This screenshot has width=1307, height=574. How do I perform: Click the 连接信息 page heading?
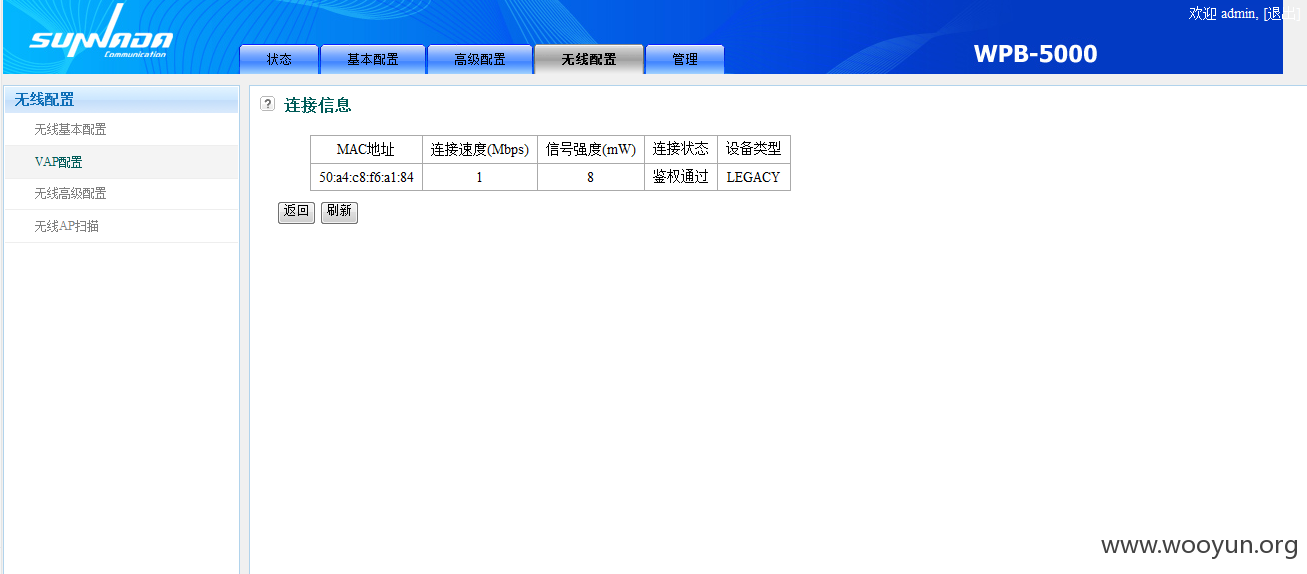click(x=318, y=105)
